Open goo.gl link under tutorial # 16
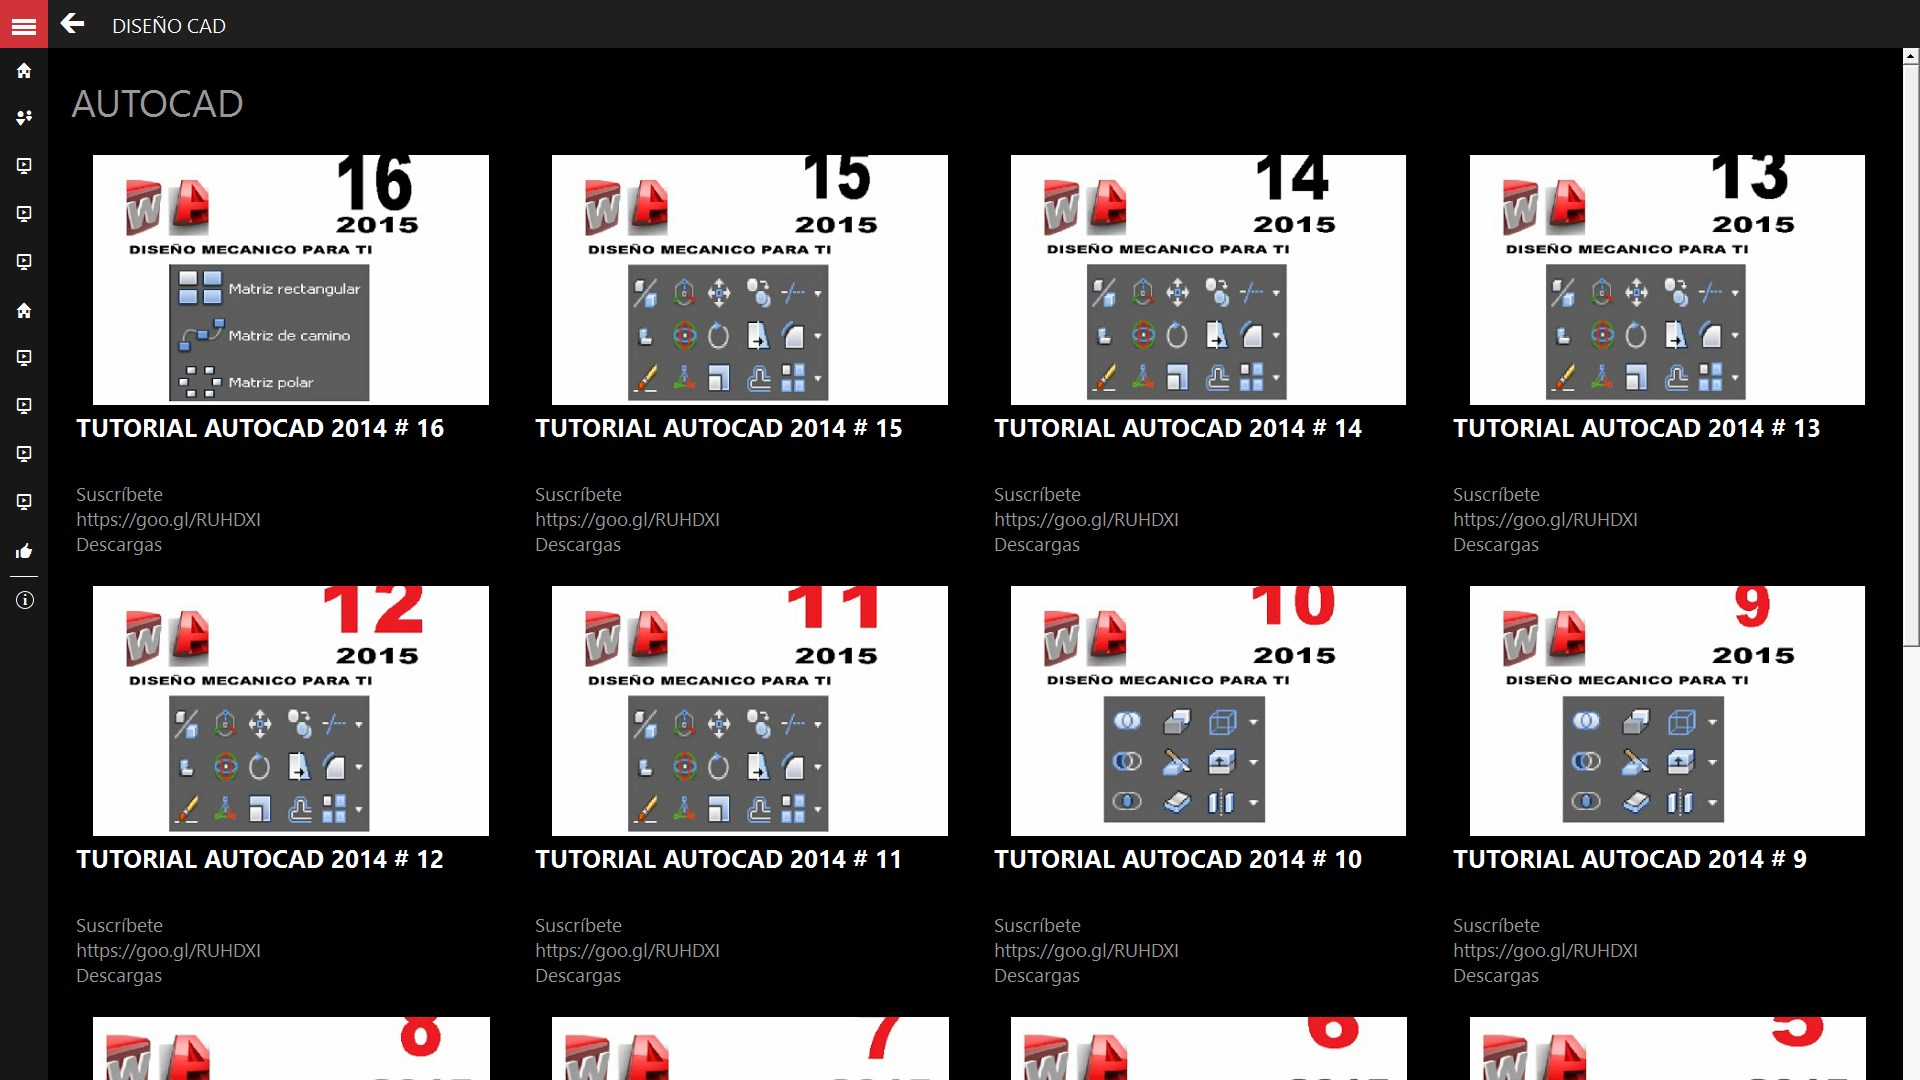Image resolution: width=1920 pixels, height=1080 pixels. [x=168, y=519]
